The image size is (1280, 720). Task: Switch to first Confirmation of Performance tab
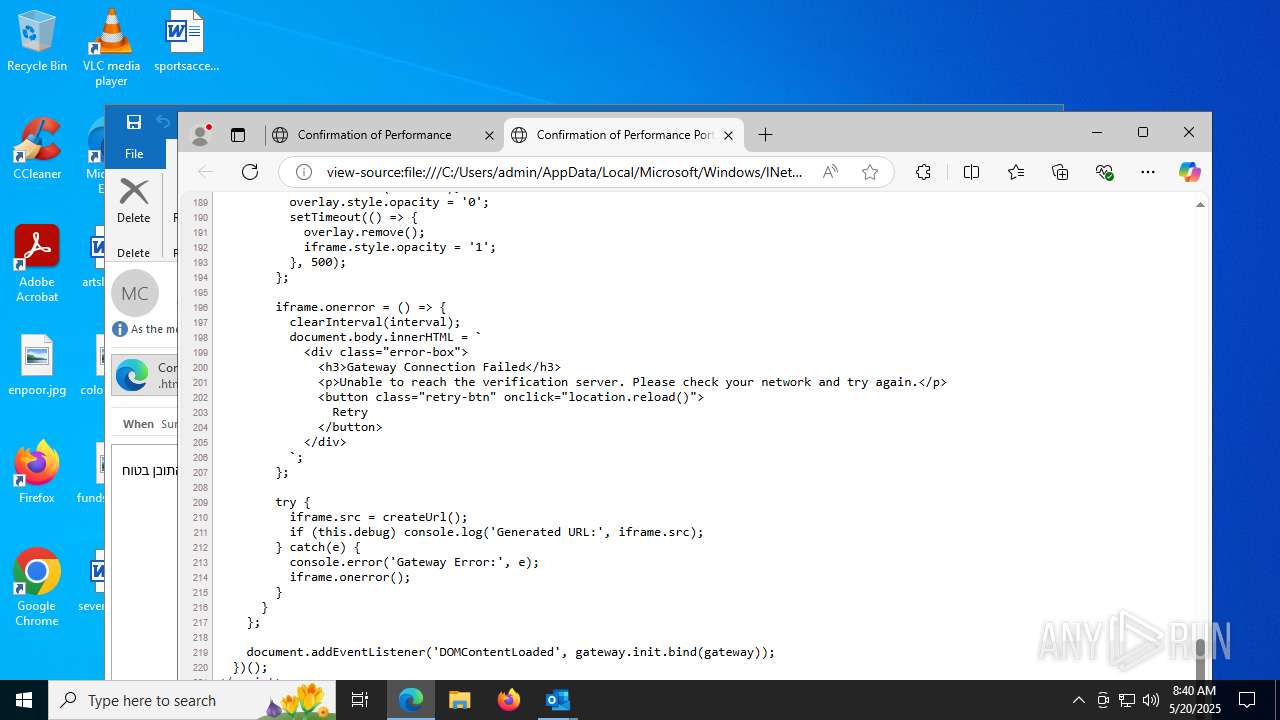(x=375, y=135)
